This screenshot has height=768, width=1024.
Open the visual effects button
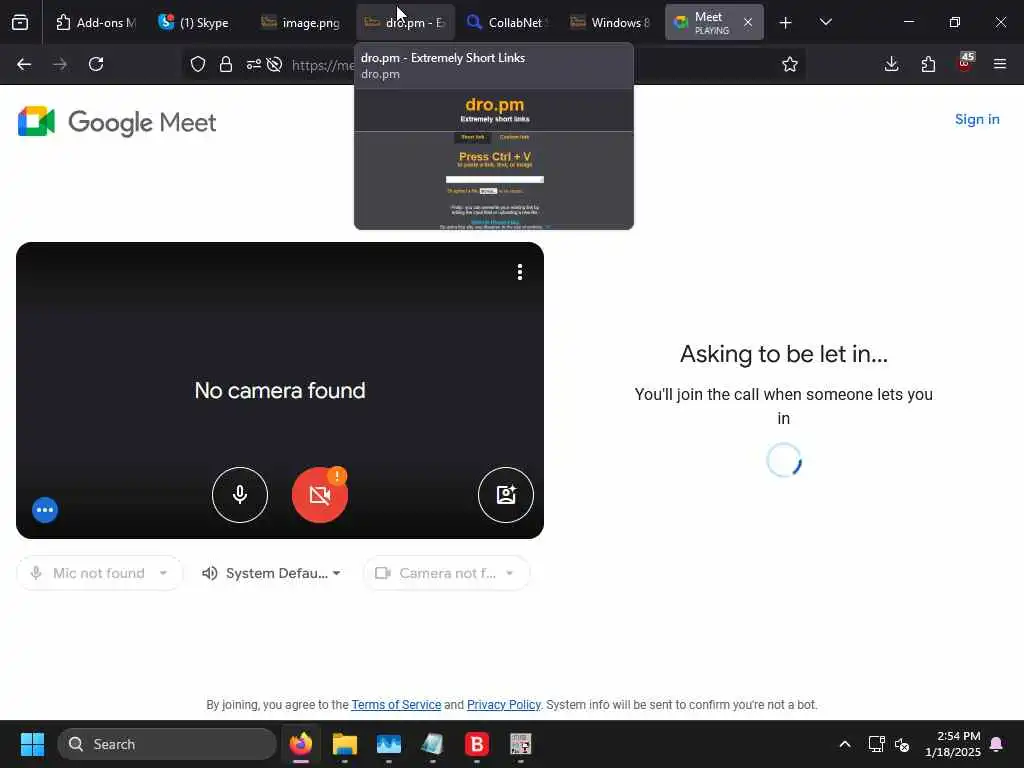(x=505, y=495)
